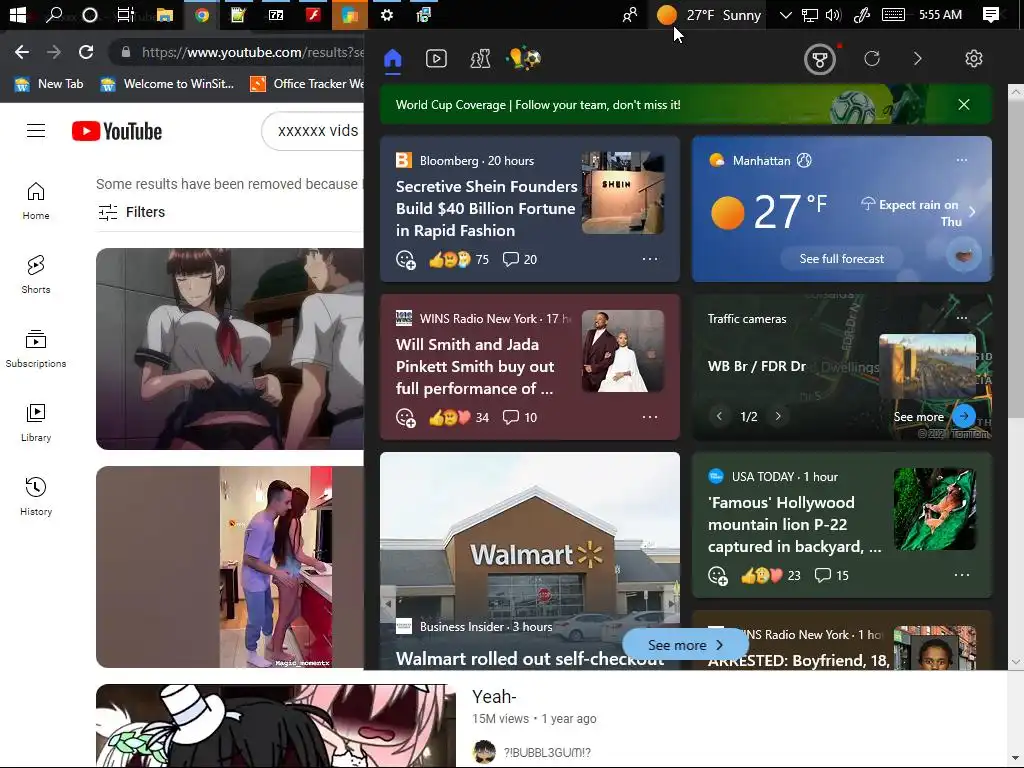Click the forward arrow in widget header
Screen dimensions: 1024x768
(918, 59)
